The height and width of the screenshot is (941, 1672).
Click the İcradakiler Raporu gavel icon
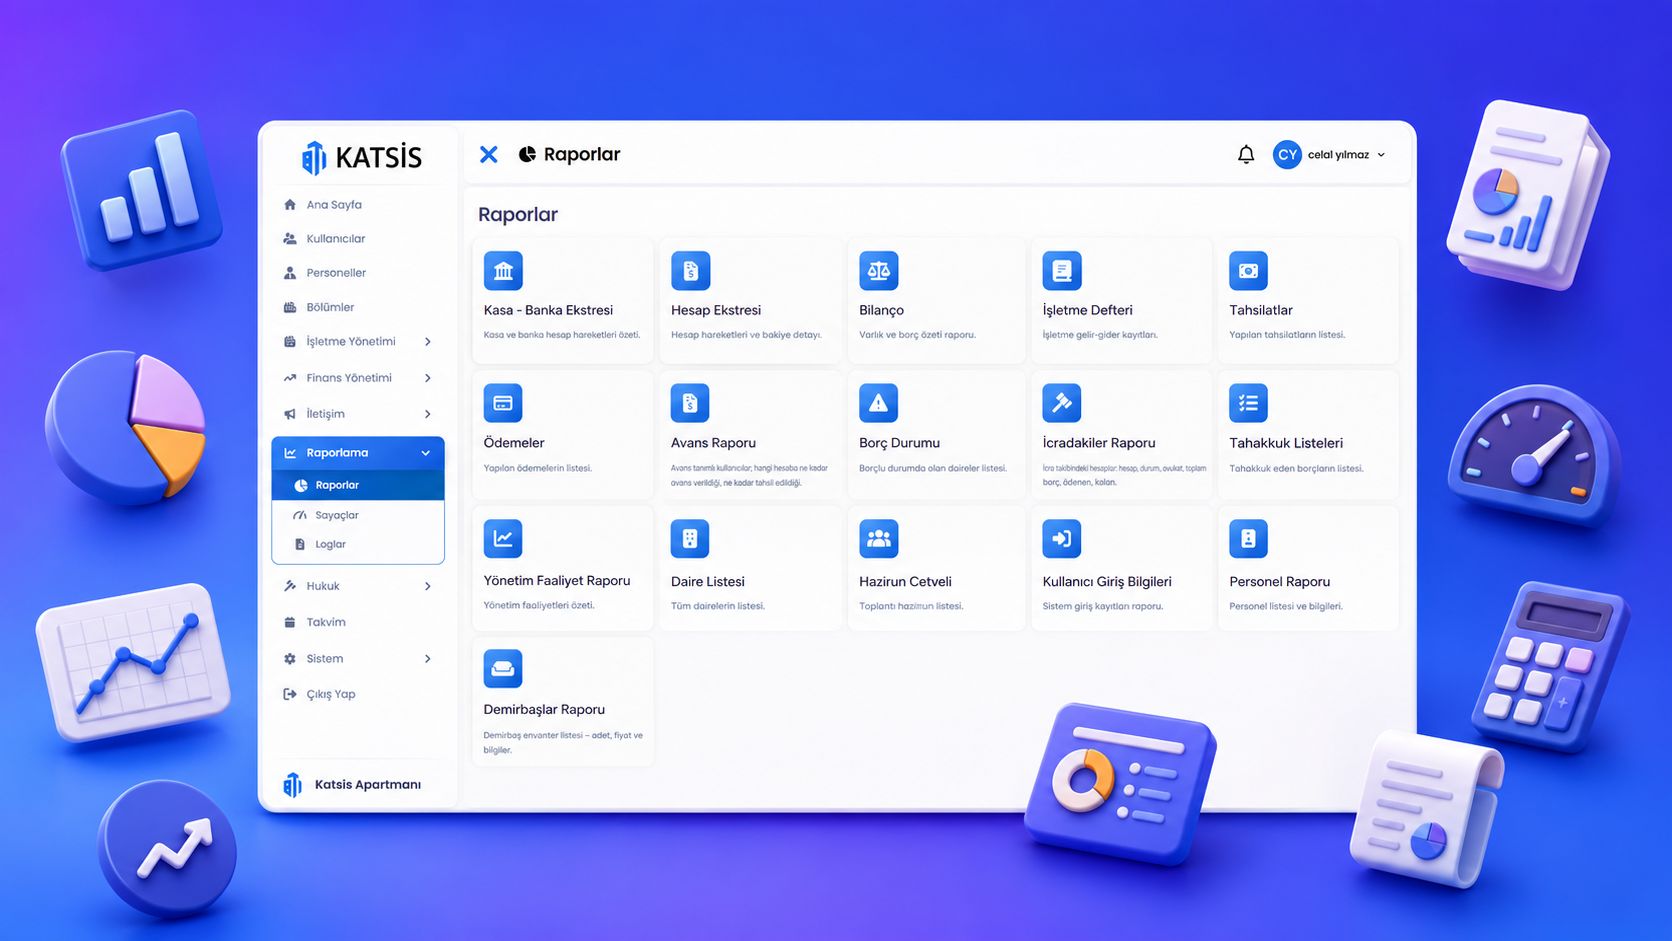[1061, 403]
